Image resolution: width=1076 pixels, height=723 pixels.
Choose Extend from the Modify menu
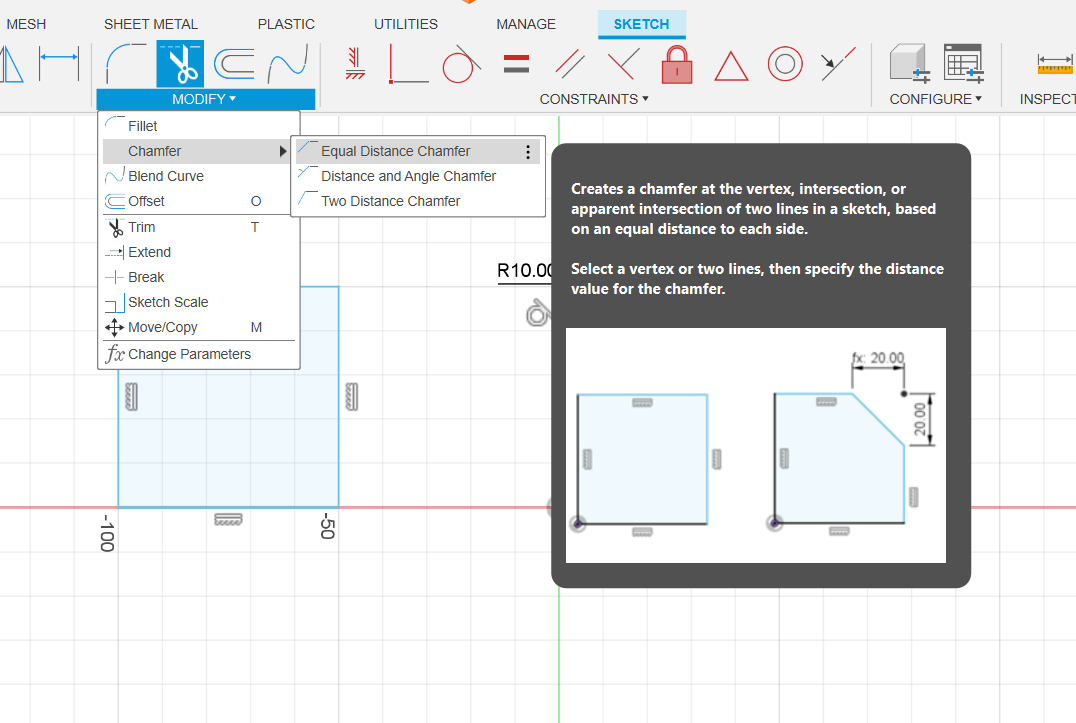[199, 252]
